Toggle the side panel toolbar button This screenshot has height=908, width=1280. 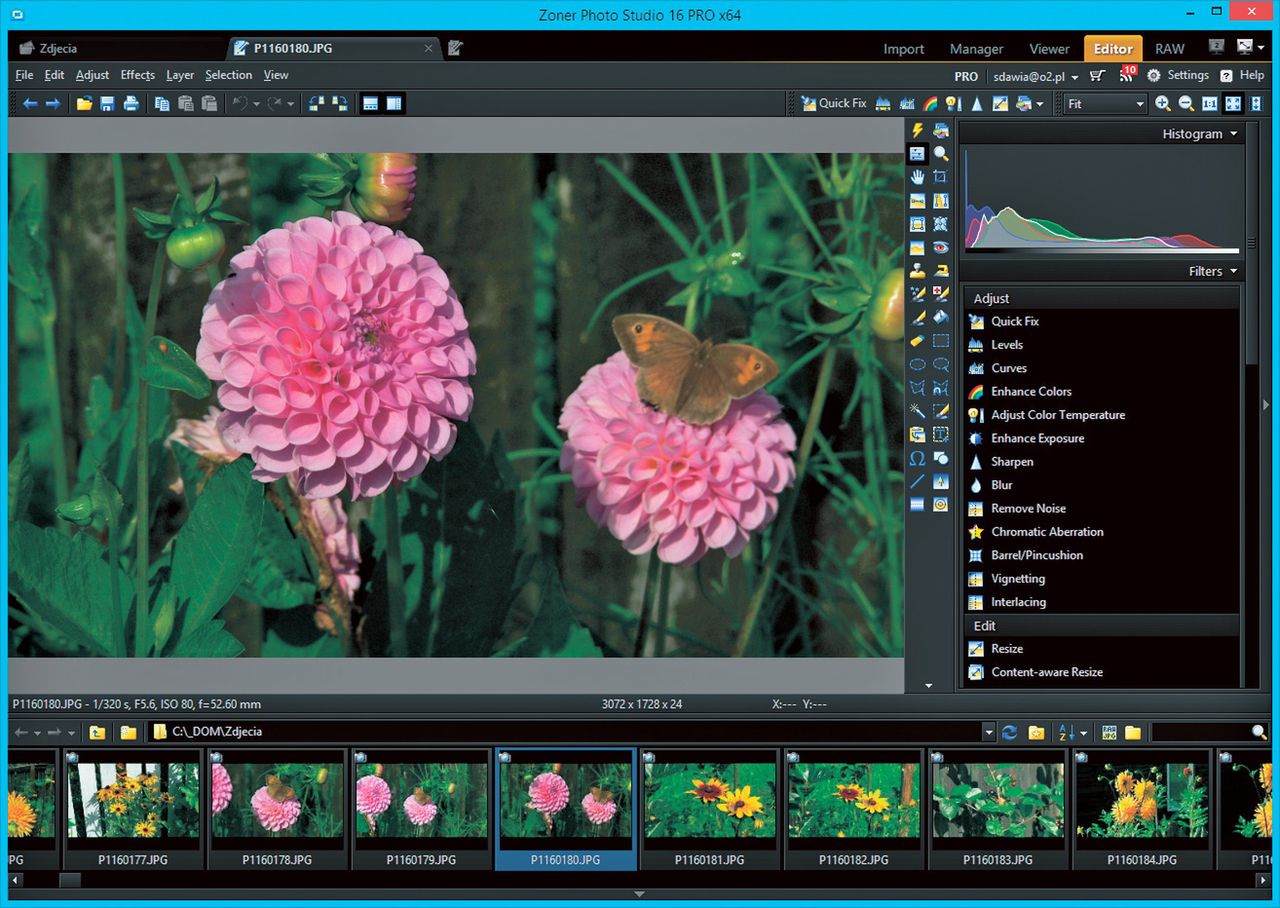[x=394, y=103]
